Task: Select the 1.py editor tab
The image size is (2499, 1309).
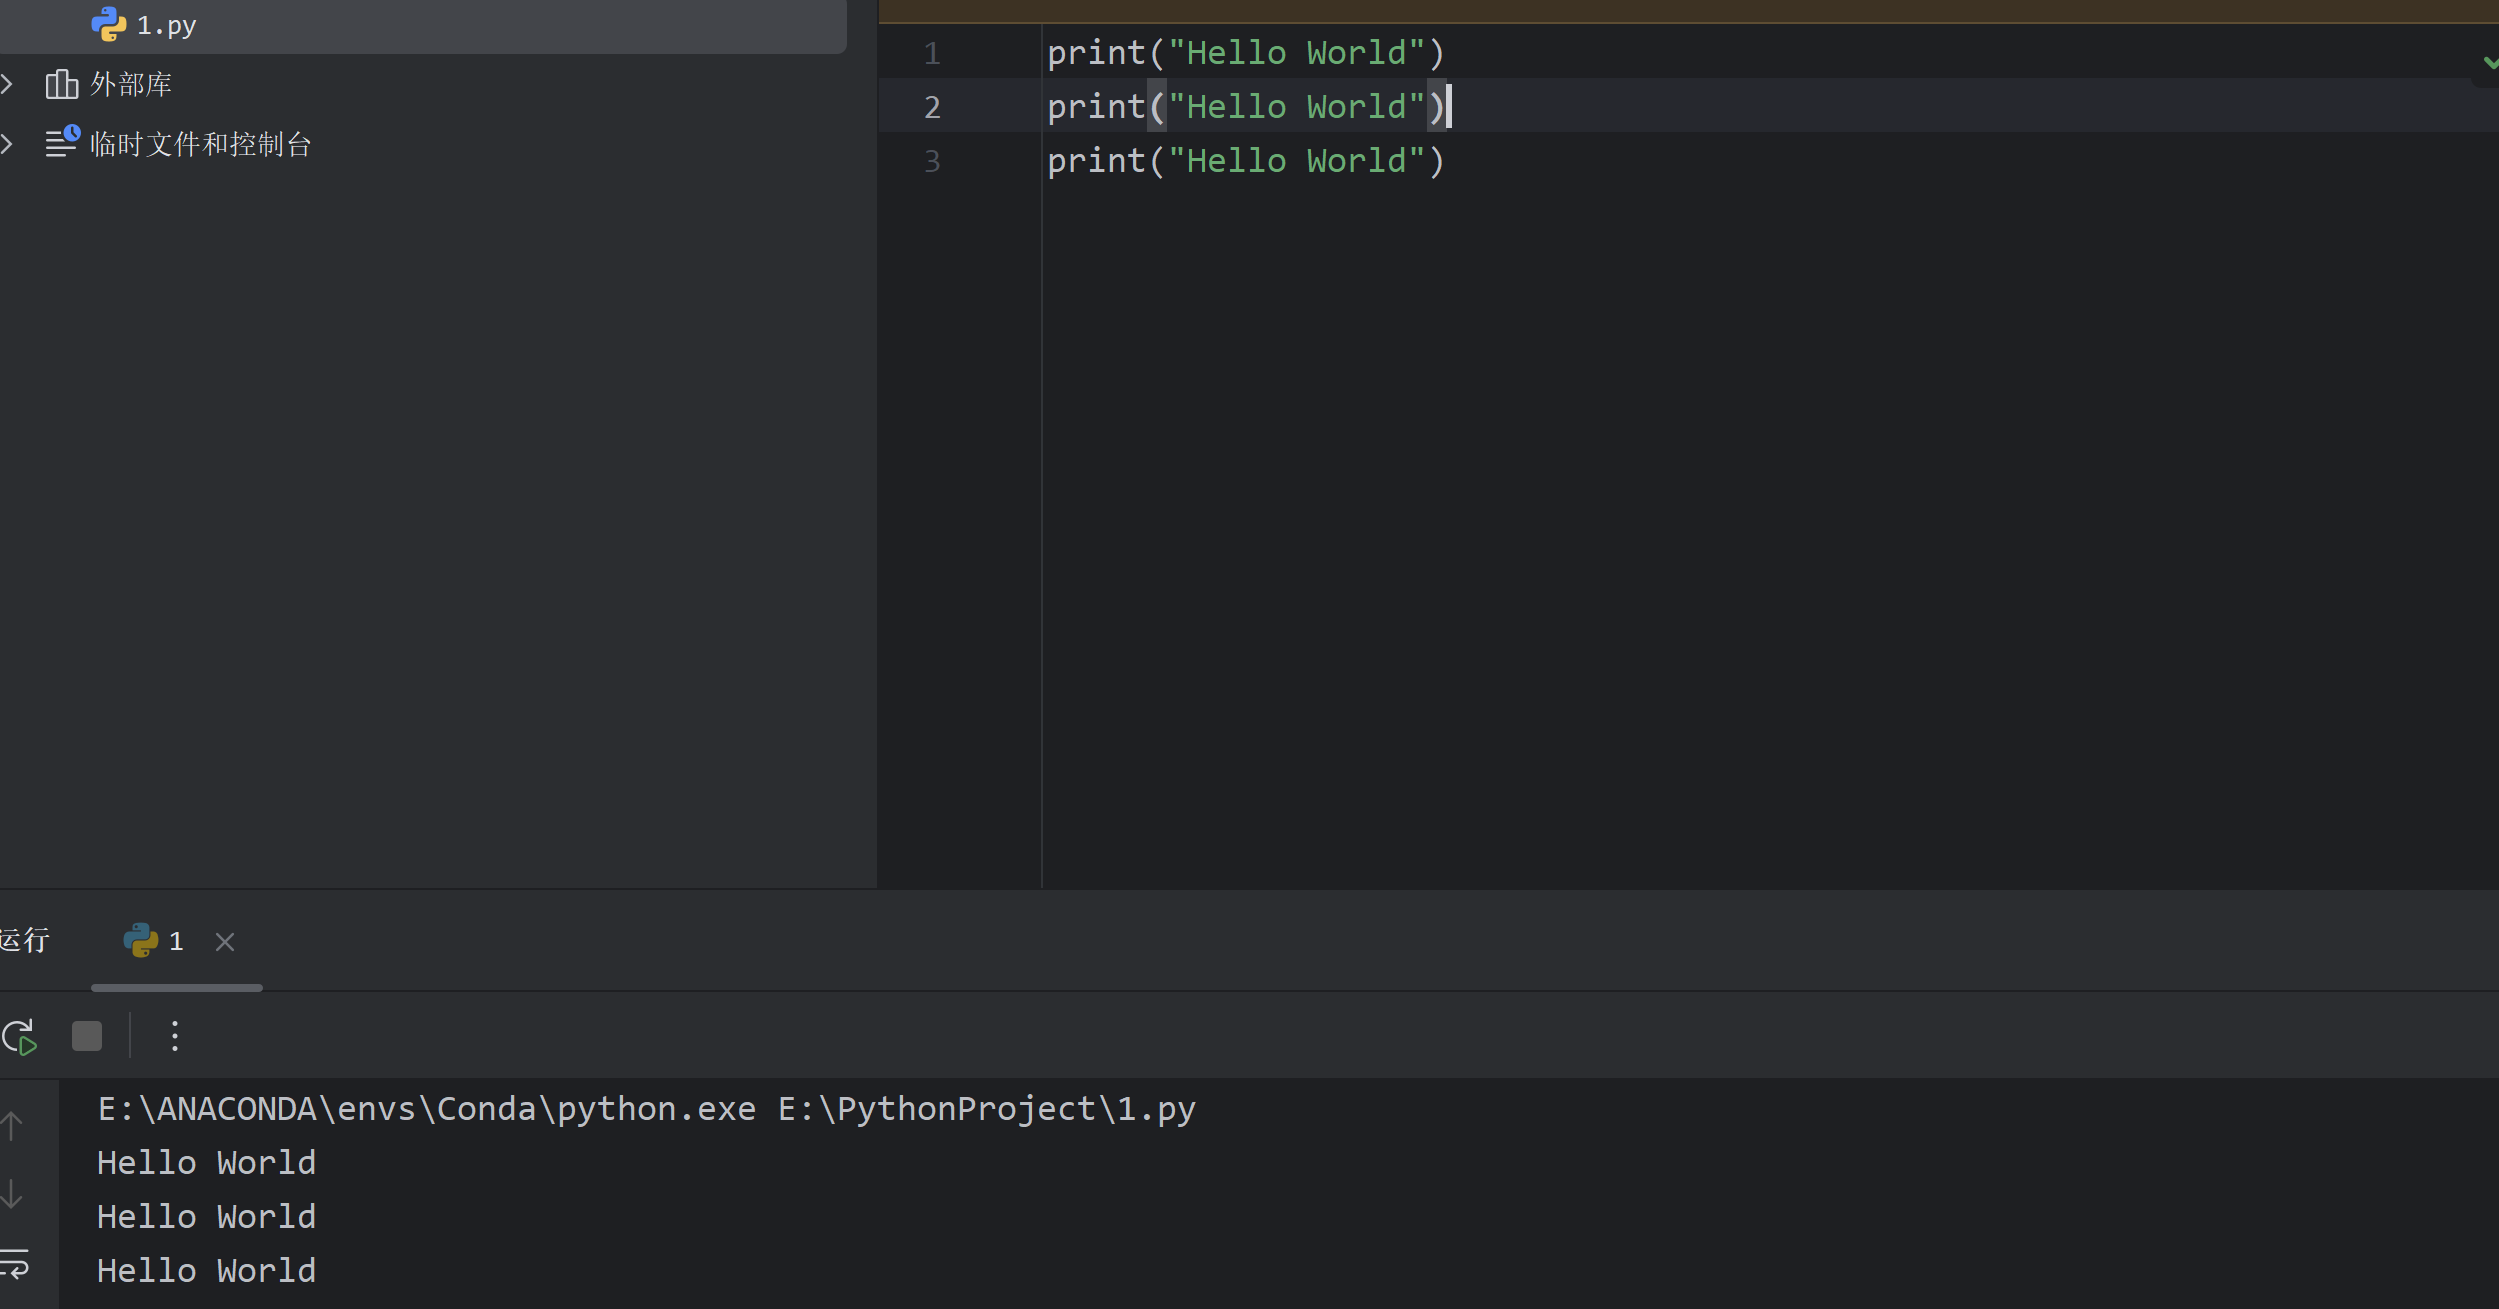Action: coord(165,23)
